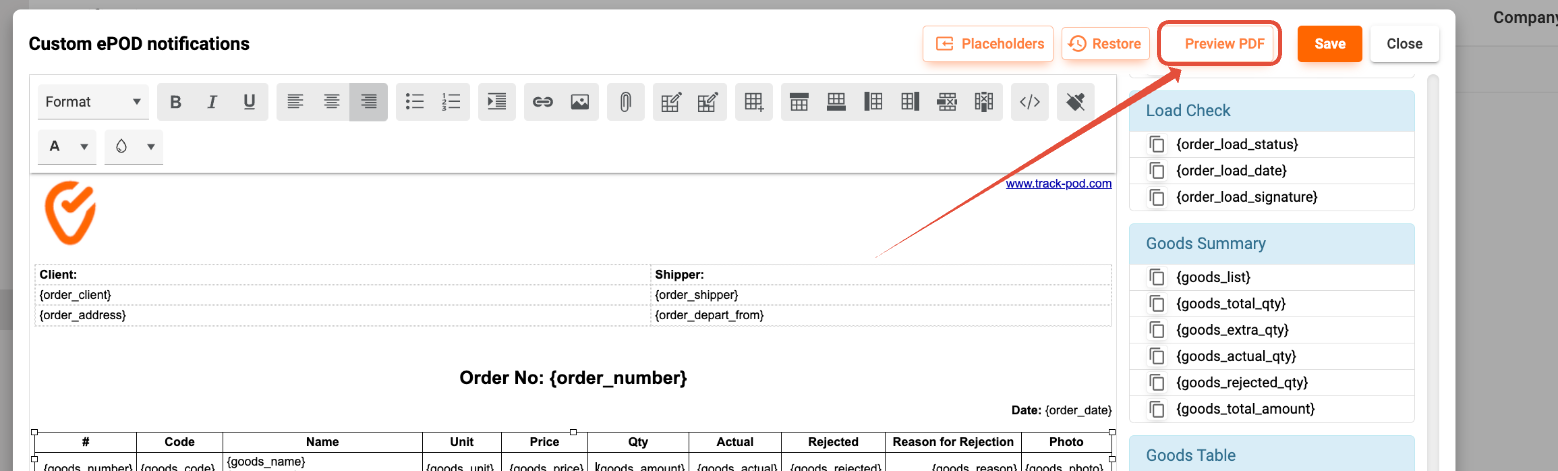Click the {order_depart_from} cell
The width and height of the screenshot is (1558, 471).
pyautogui.click(x=881, y=315)
